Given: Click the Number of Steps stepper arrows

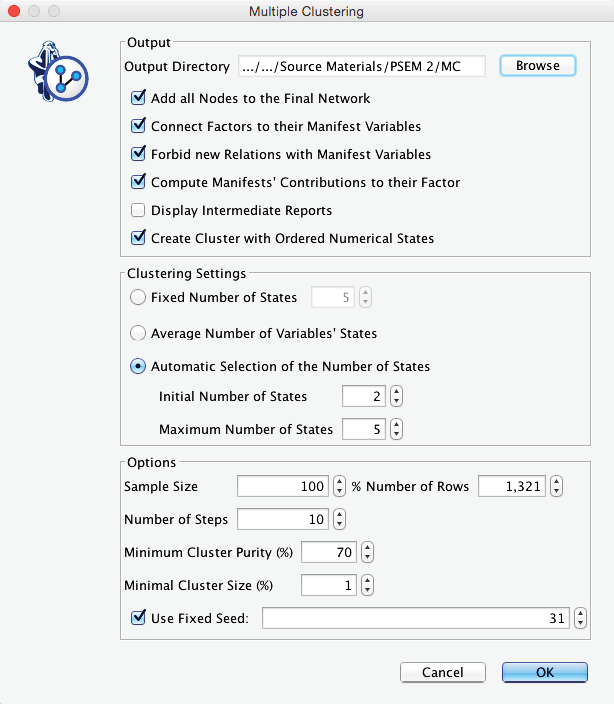Looking at the screenshot, I should (x=339, y=520).
